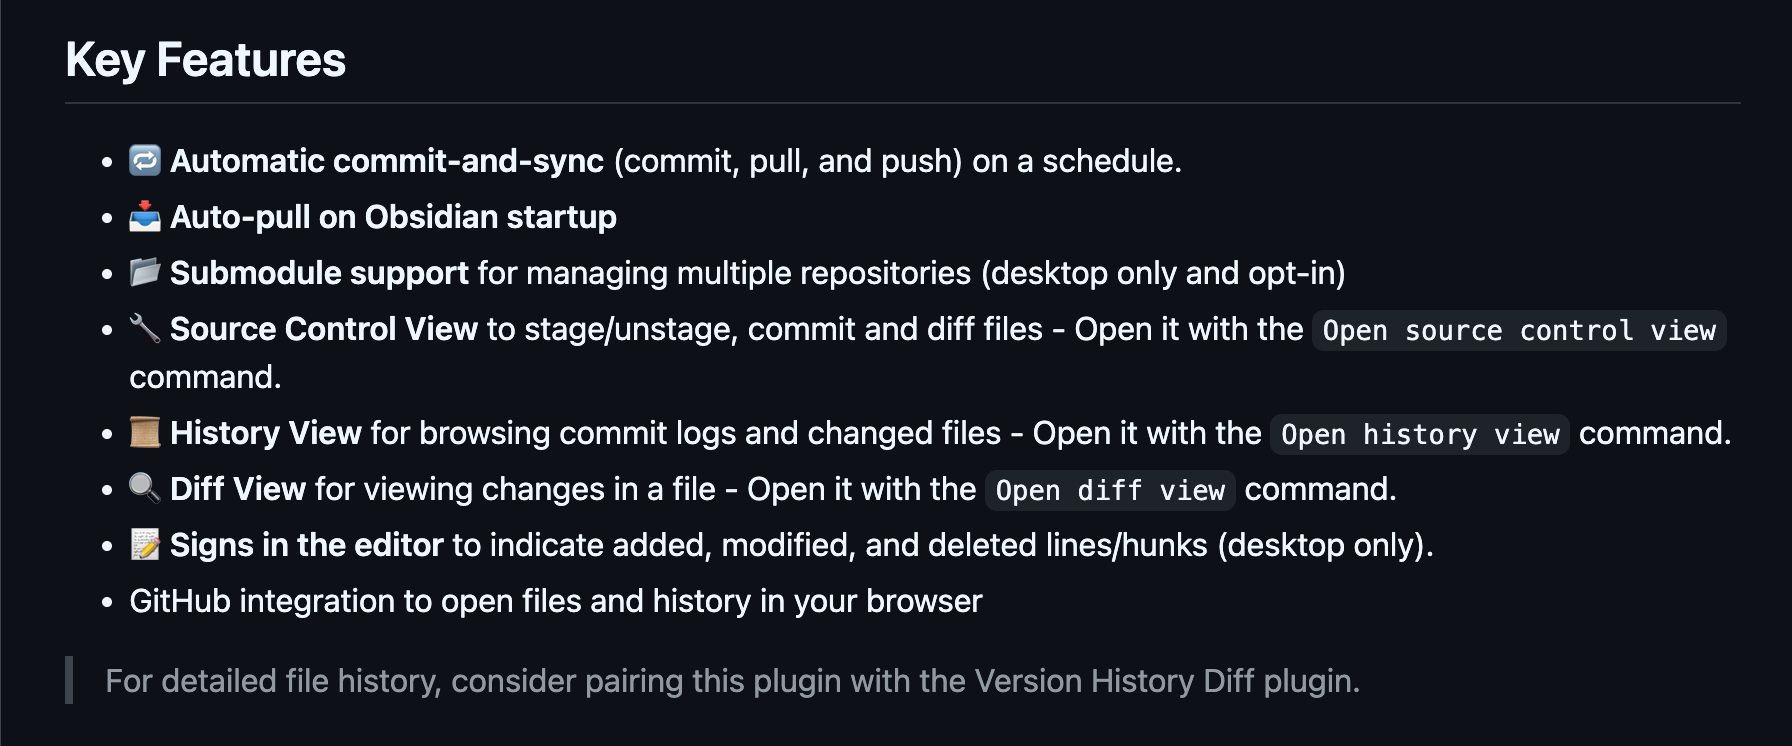Select the 'Open diff view' code snippet
The width and height of the screenshot is (1792, 746).
coord(1110,490)
